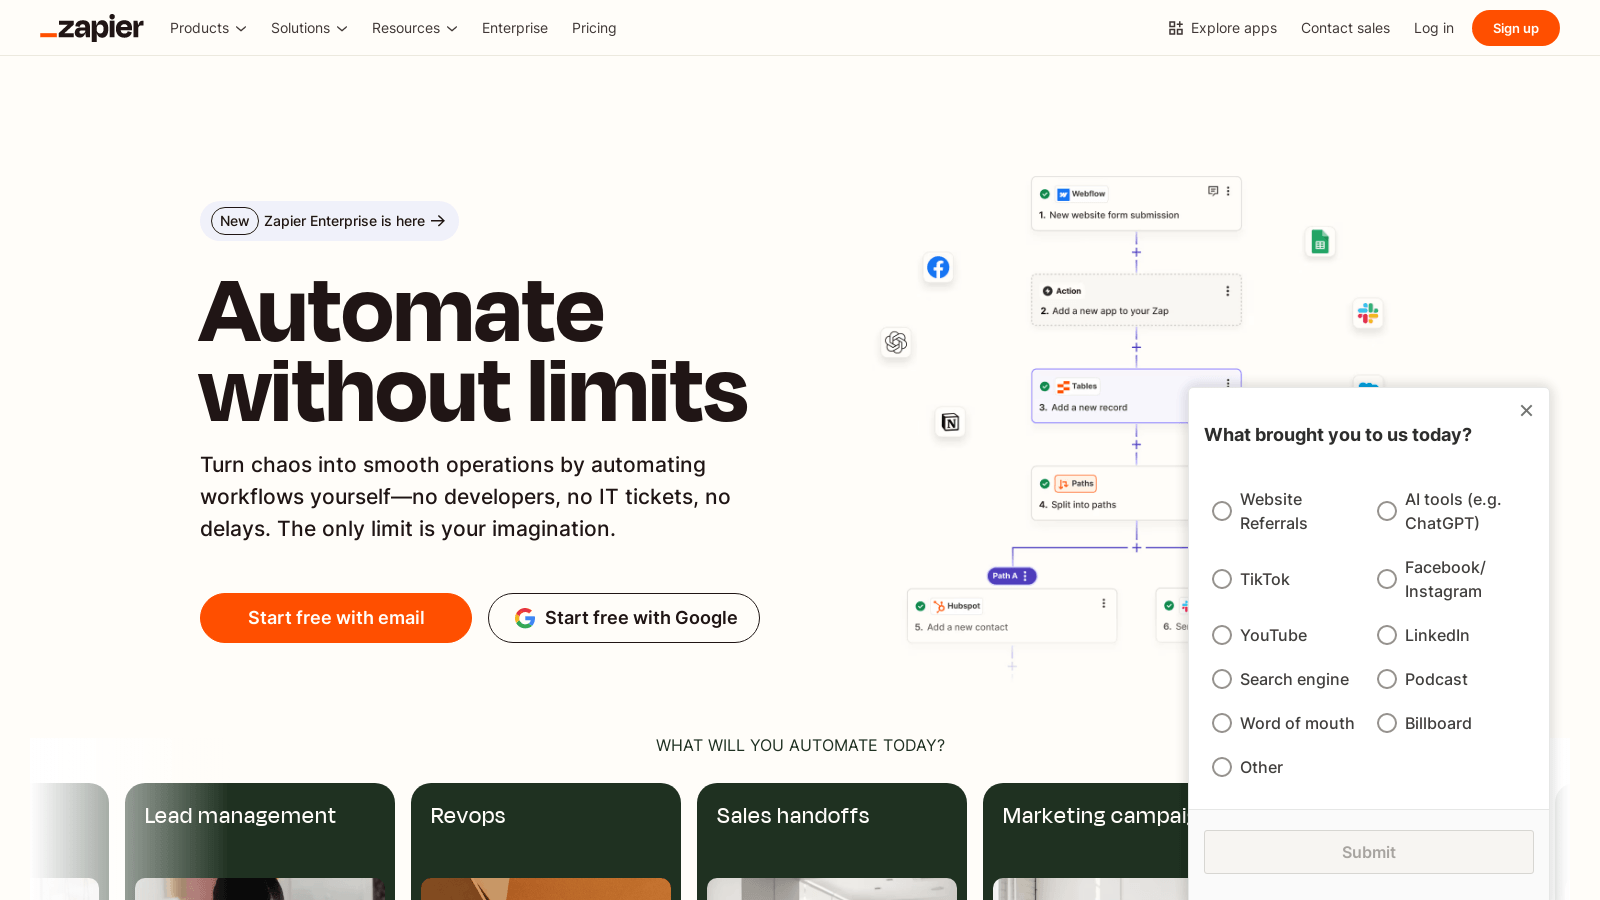Open the Facebook app icon

pos(938,267)
